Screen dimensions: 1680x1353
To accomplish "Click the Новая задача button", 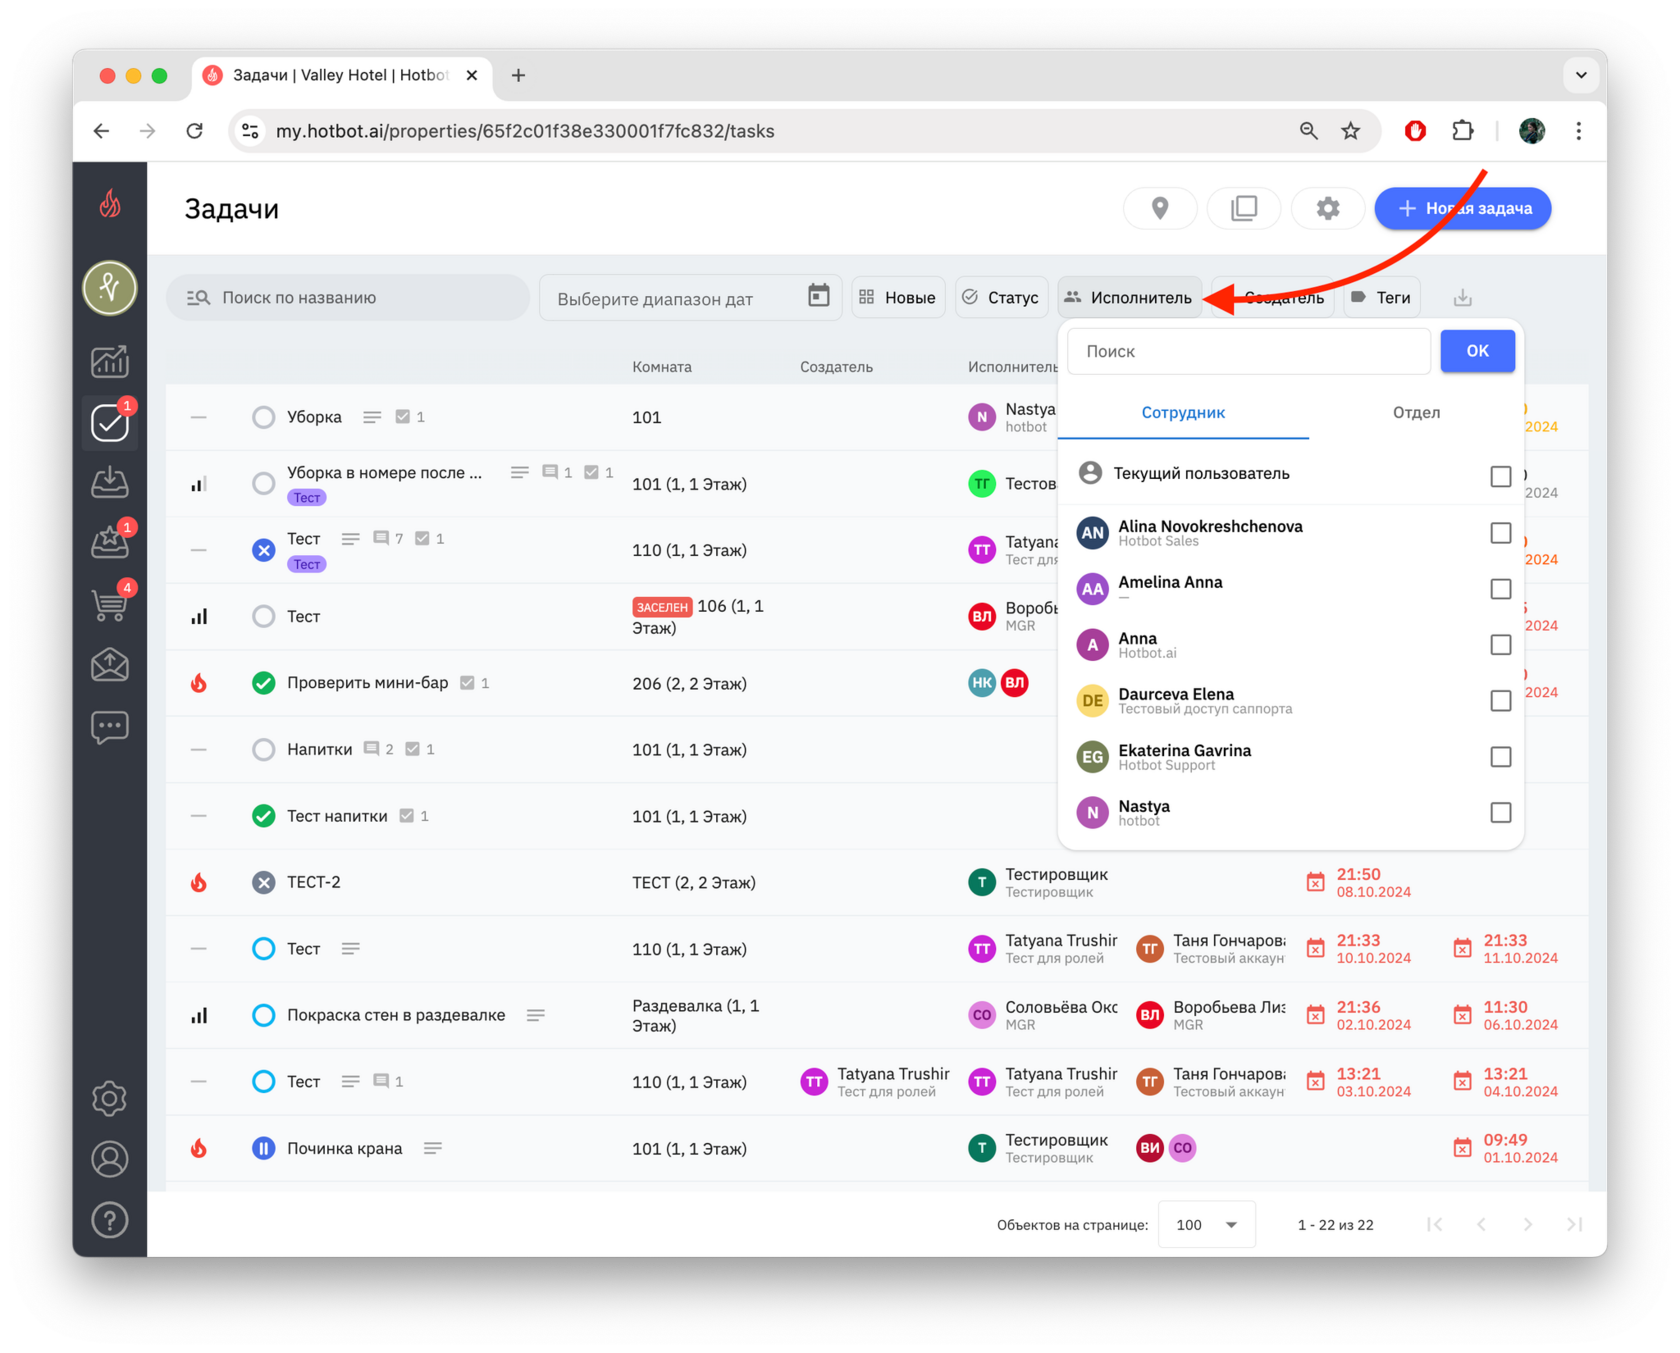I will tap(1463, 208).
